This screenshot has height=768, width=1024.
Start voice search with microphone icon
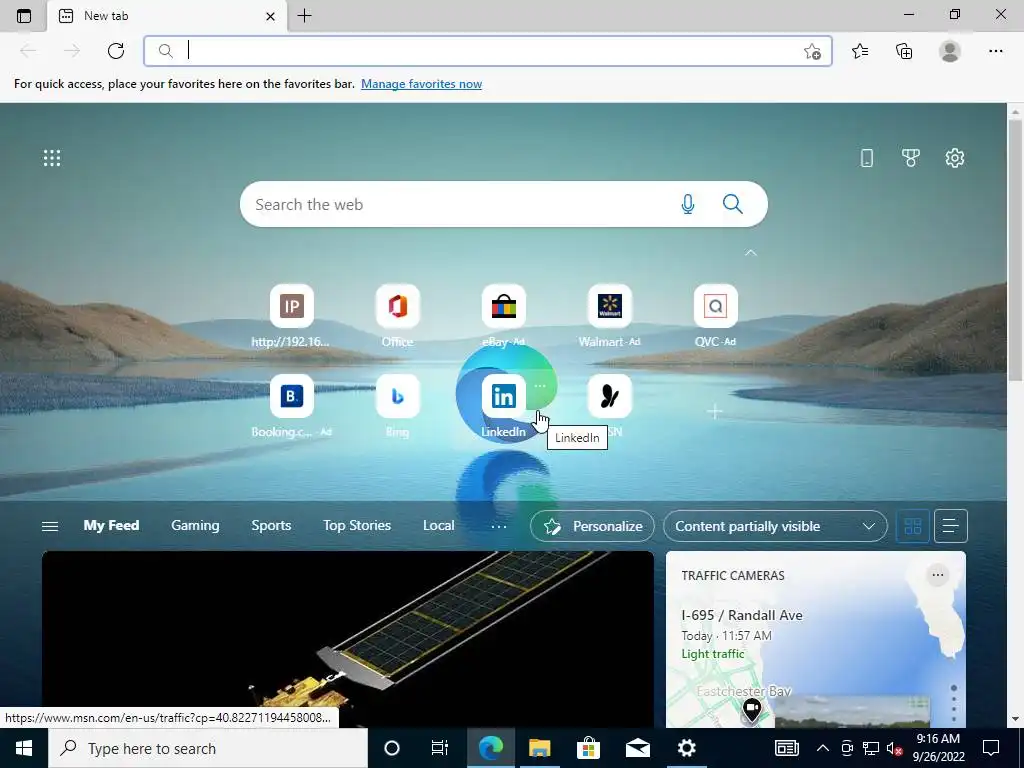coord(687,204)
